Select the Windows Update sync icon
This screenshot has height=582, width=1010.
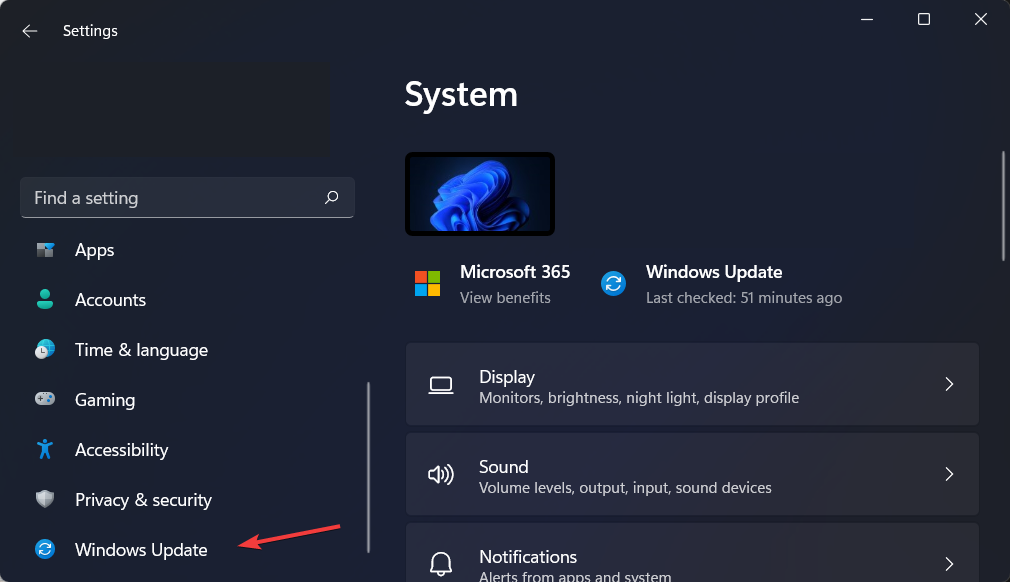pos(45,549)
